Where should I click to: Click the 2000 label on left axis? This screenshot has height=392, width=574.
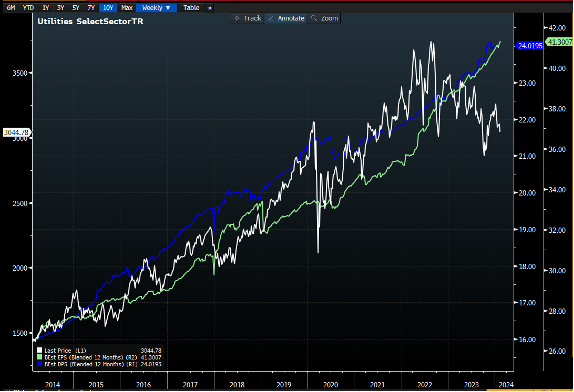click(x=20, y=268)
